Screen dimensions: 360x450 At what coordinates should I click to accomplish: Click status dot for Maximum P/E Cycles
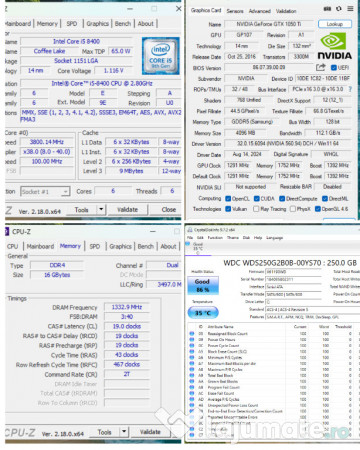[192, 369]
